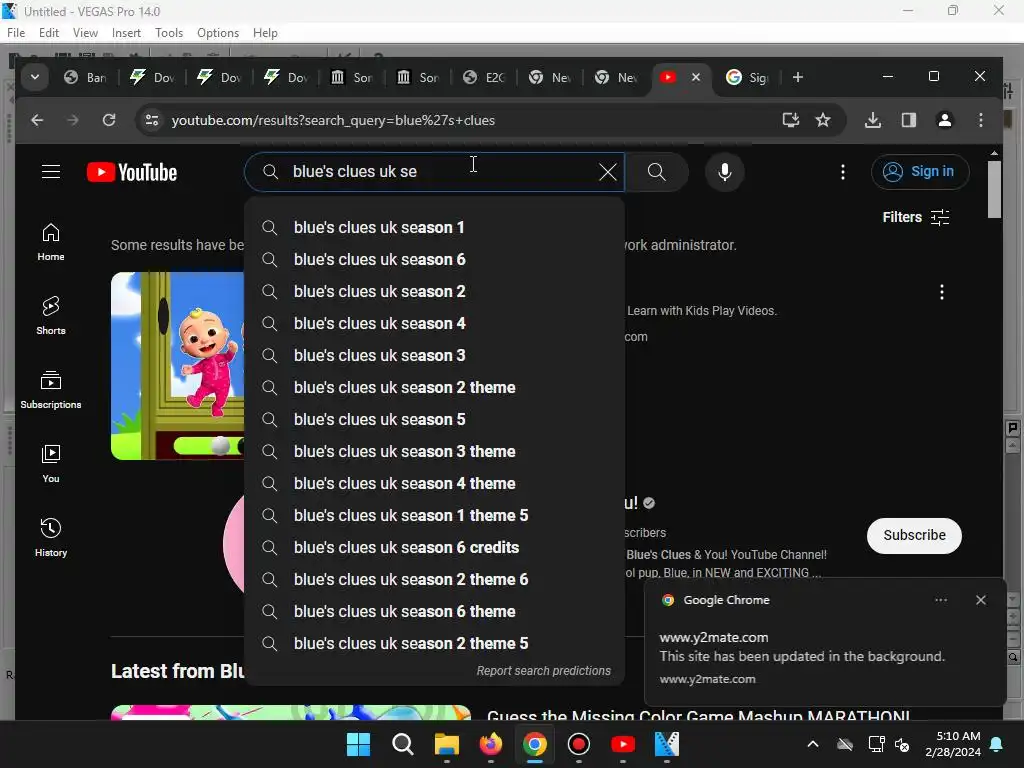Open VEGAS Pro File menu
Image resolution: width=1024 pixels, height=768 pixels.
pos(16,33)
